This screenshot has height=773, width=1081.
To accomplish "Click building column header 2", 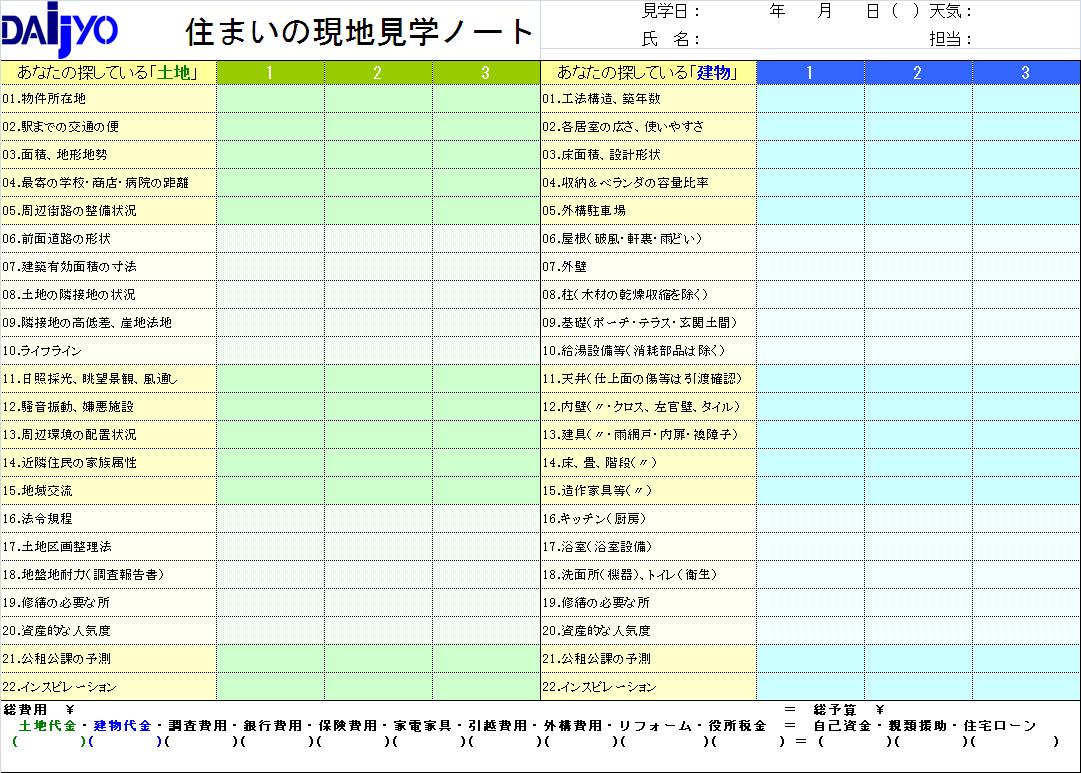I will [x=918, y=72].
